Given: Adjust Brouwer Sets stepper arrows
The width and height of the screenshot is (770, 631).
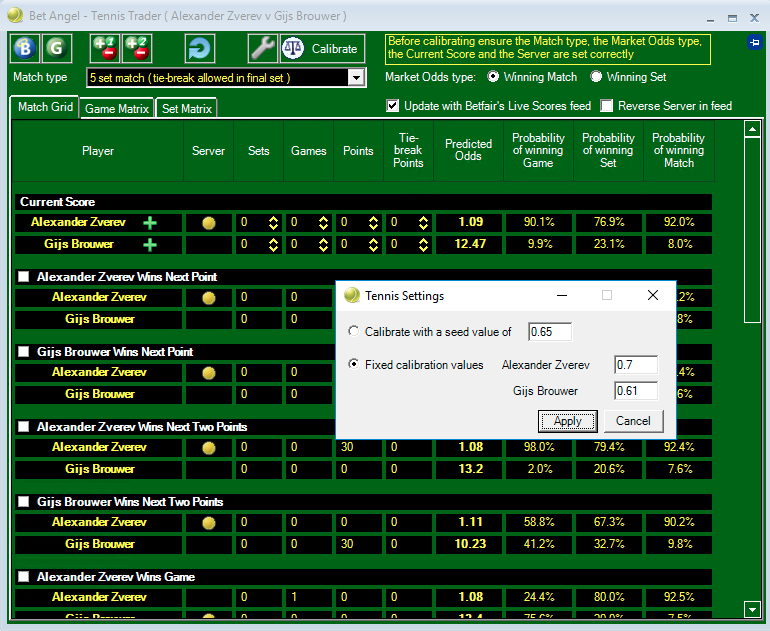Looking at the screenshot, I should click(x=273, y=245).
